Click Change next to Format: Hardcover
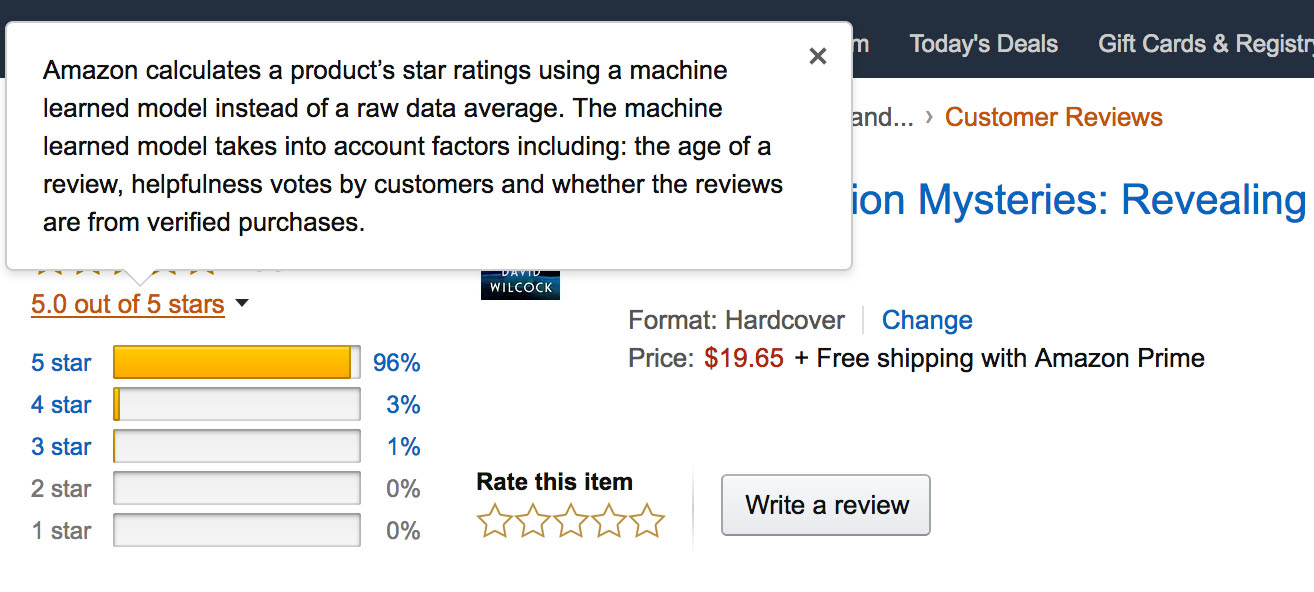Viewport: 1314px width, 592px height. 927,320
